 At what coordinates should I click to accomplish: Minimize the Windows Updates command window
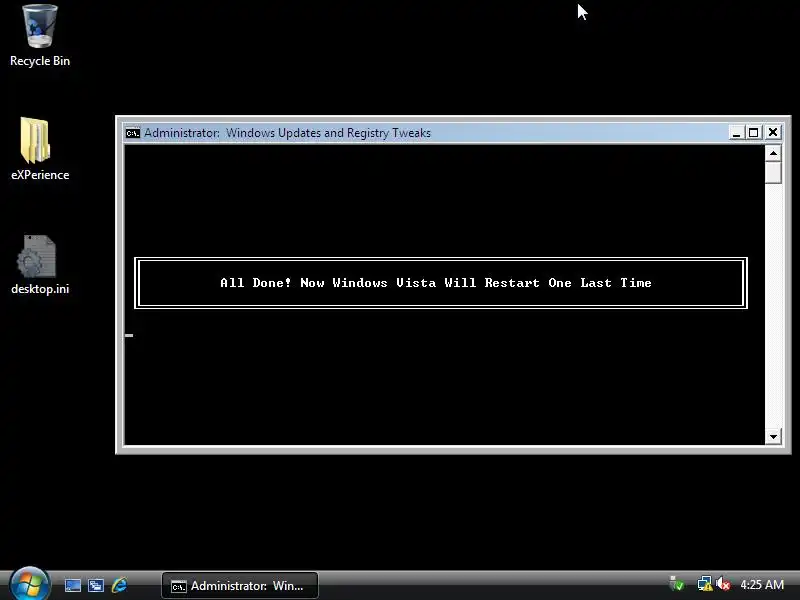(736, 133)
